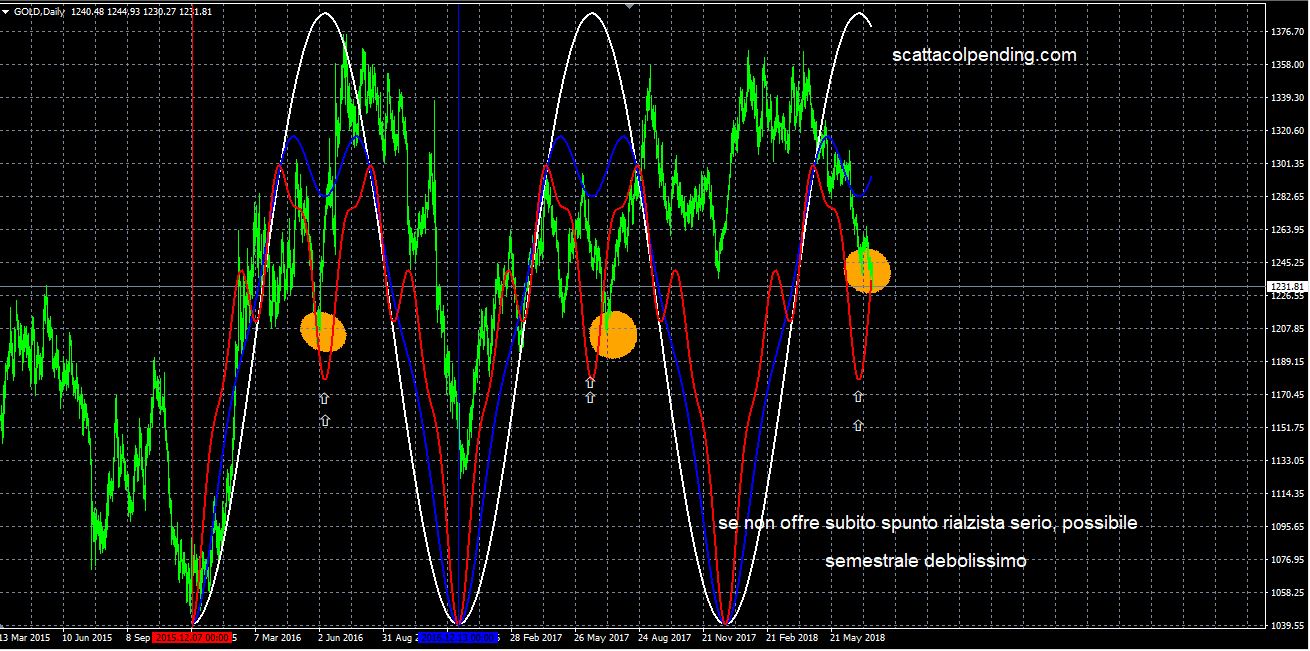
Task: Select the 'semestrale debolissimo' text label
Action: (925, 561)
